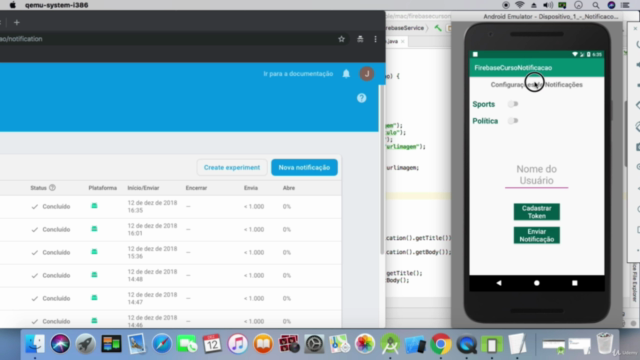
Task: Toggle the Sports switch in the emulator app
Action: 513,104
